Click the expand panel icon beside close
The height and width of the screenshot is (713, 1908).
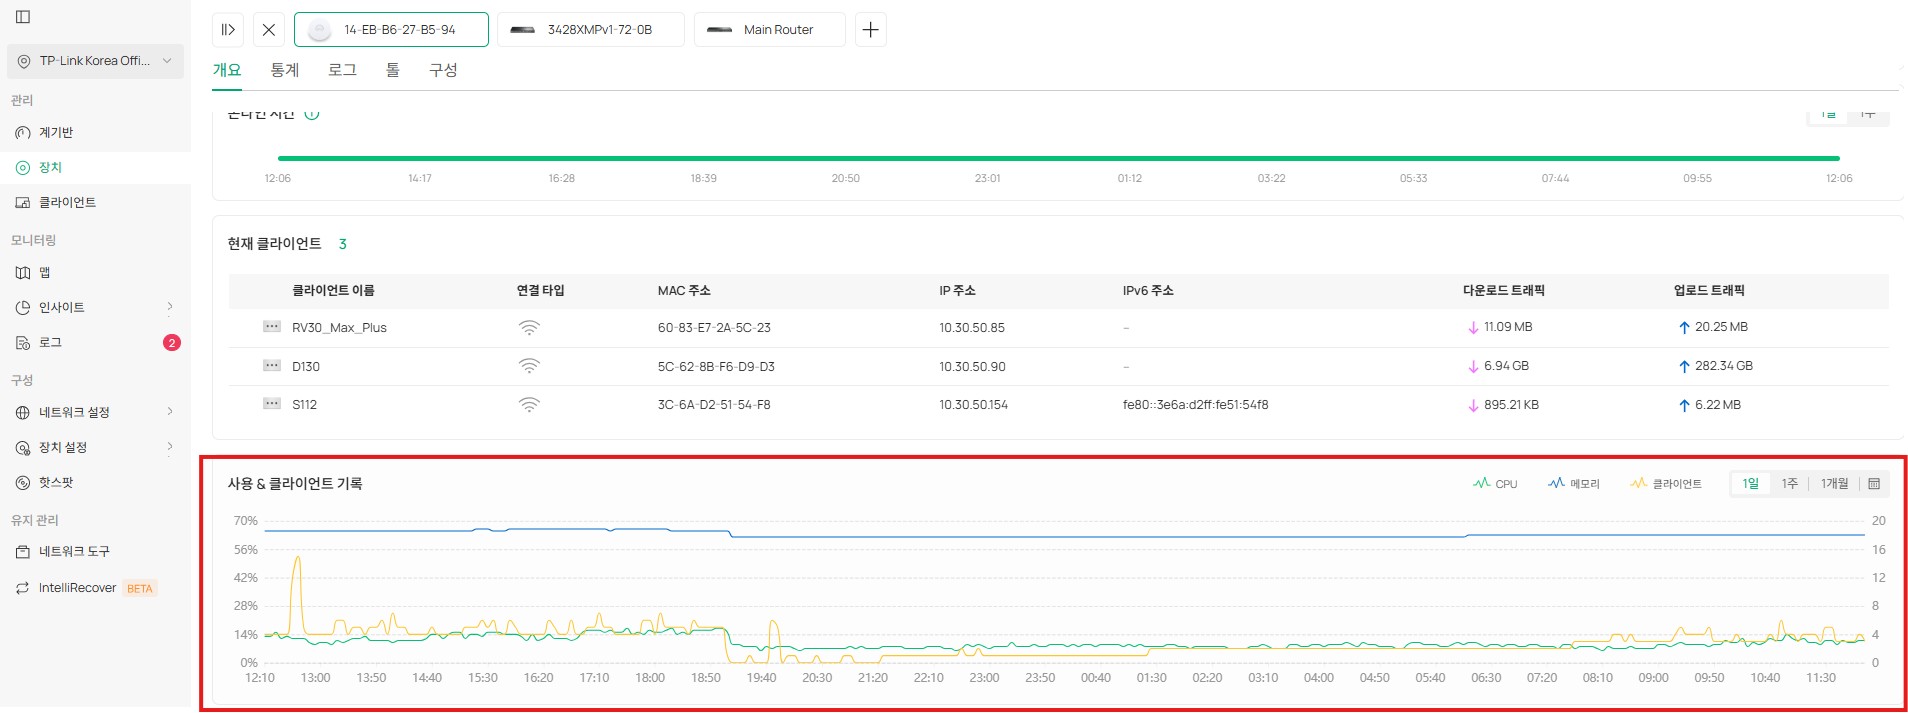point(228,30)
